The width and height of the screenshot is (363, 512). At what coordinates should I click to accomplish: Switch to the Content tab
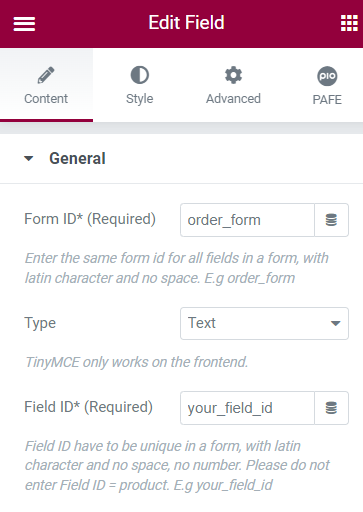(x=46, y=85)
